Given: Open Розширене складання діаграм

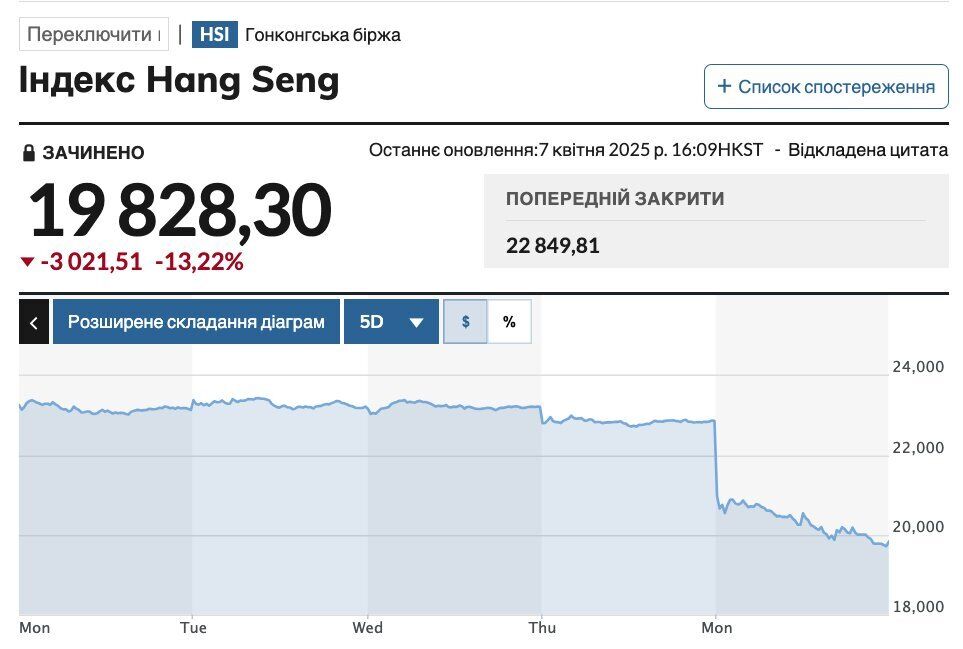Looking at the screenshot, I should pyautogui.click(x=197, y=322).
